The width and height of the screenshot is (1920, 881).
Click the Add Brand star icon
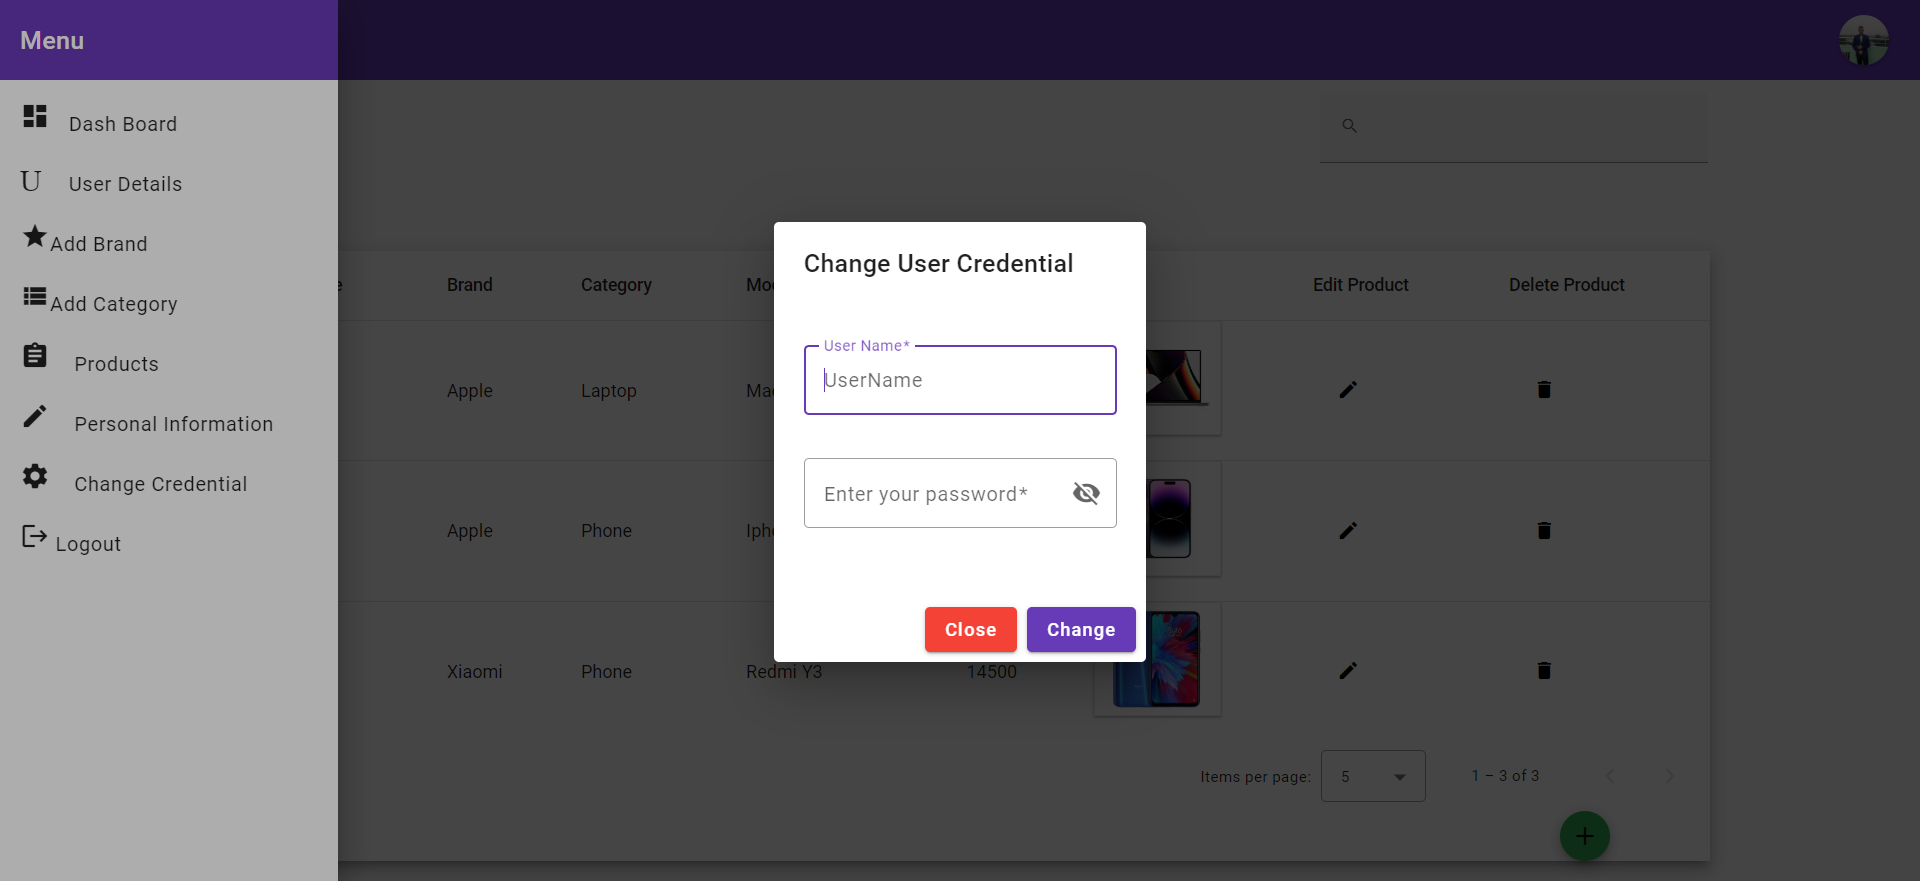(33, 237)
